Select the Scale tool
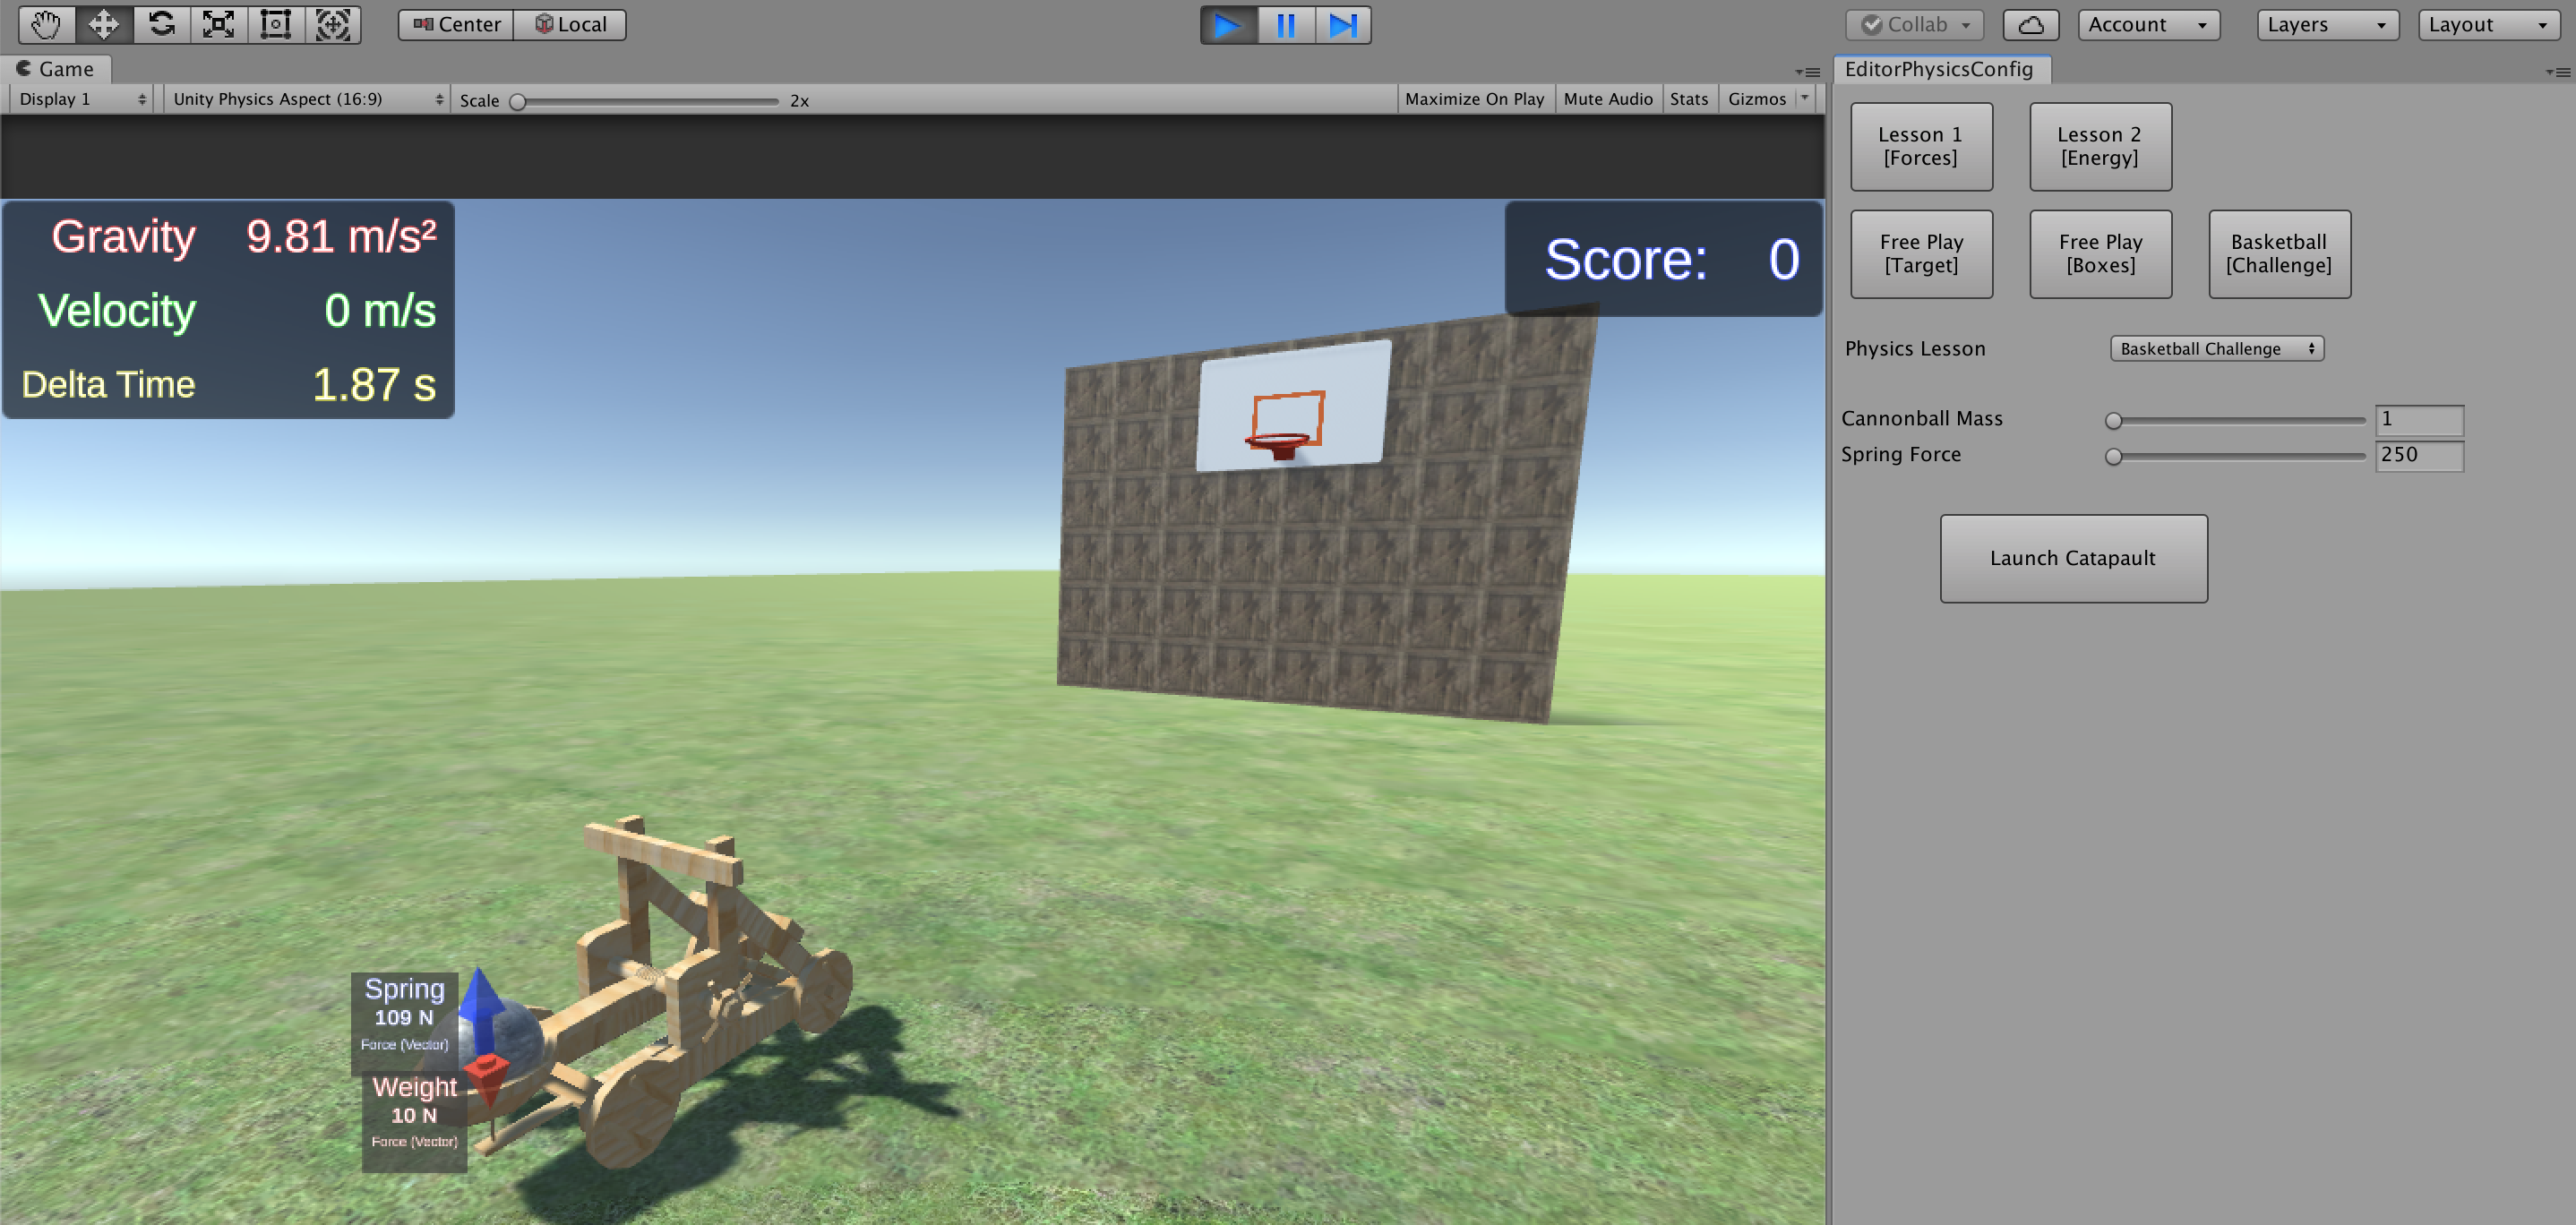Viewport: 2576px width, 1225px height. [x=218, y=24]
